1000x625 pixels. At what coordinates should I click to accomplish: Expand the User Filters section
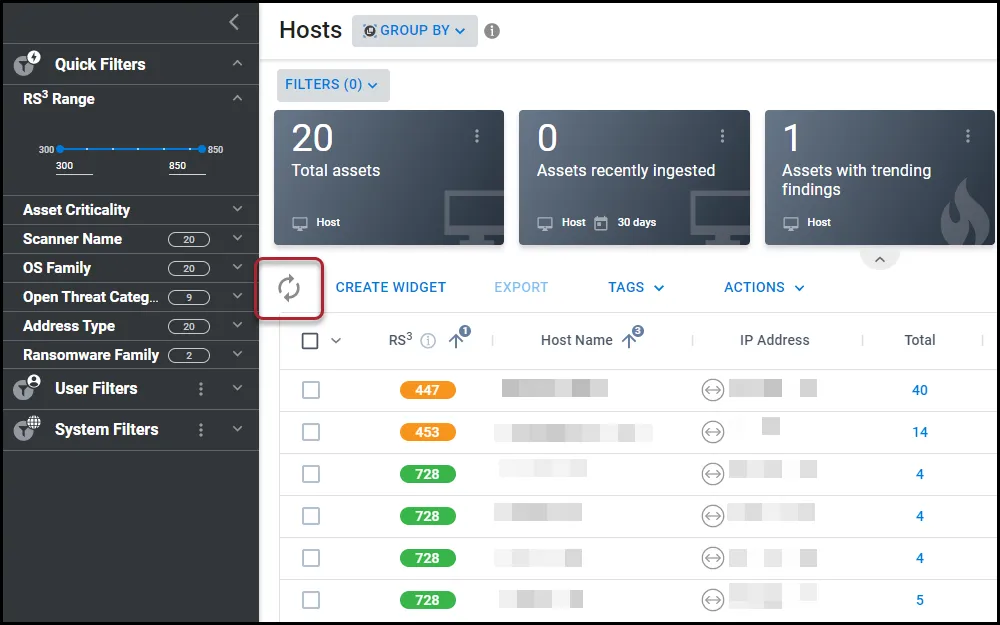click(x=237, y=388)
